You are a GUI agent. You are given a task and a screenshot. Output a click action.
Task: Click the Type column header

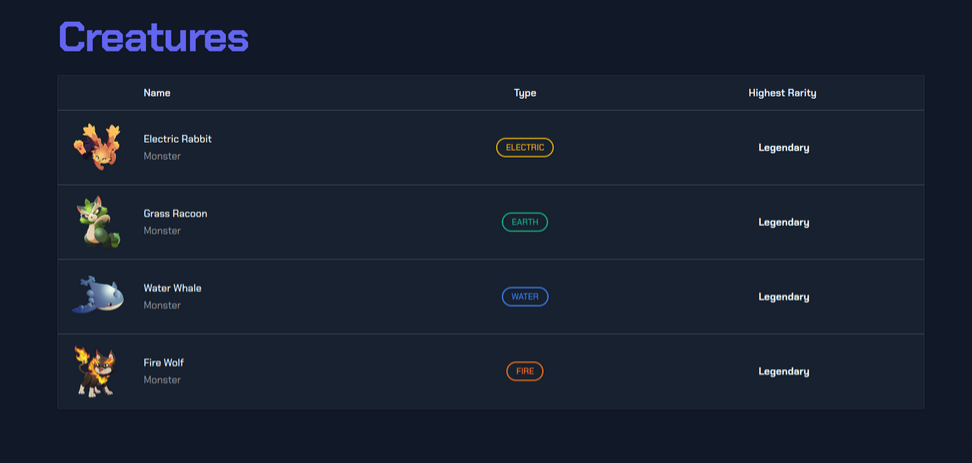point(525,93)
